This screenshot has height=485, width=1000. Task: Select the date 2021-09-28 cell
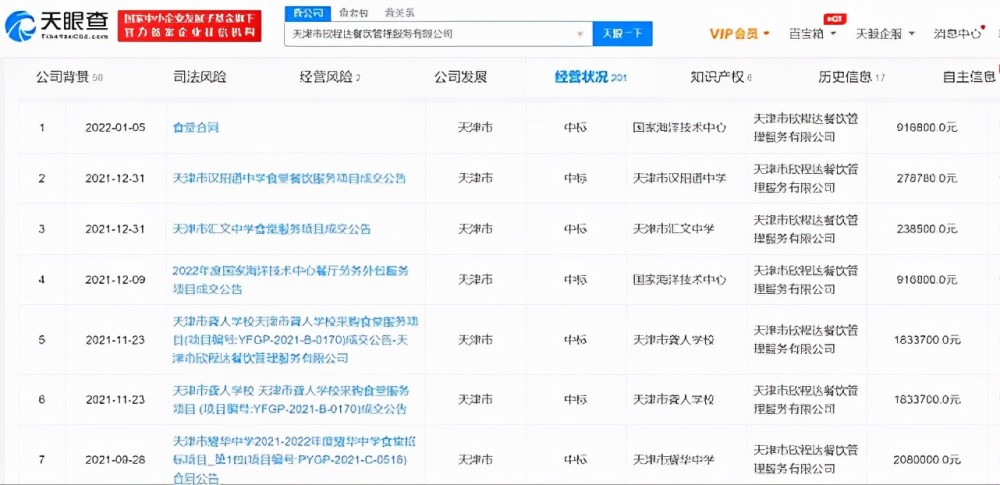115,459
